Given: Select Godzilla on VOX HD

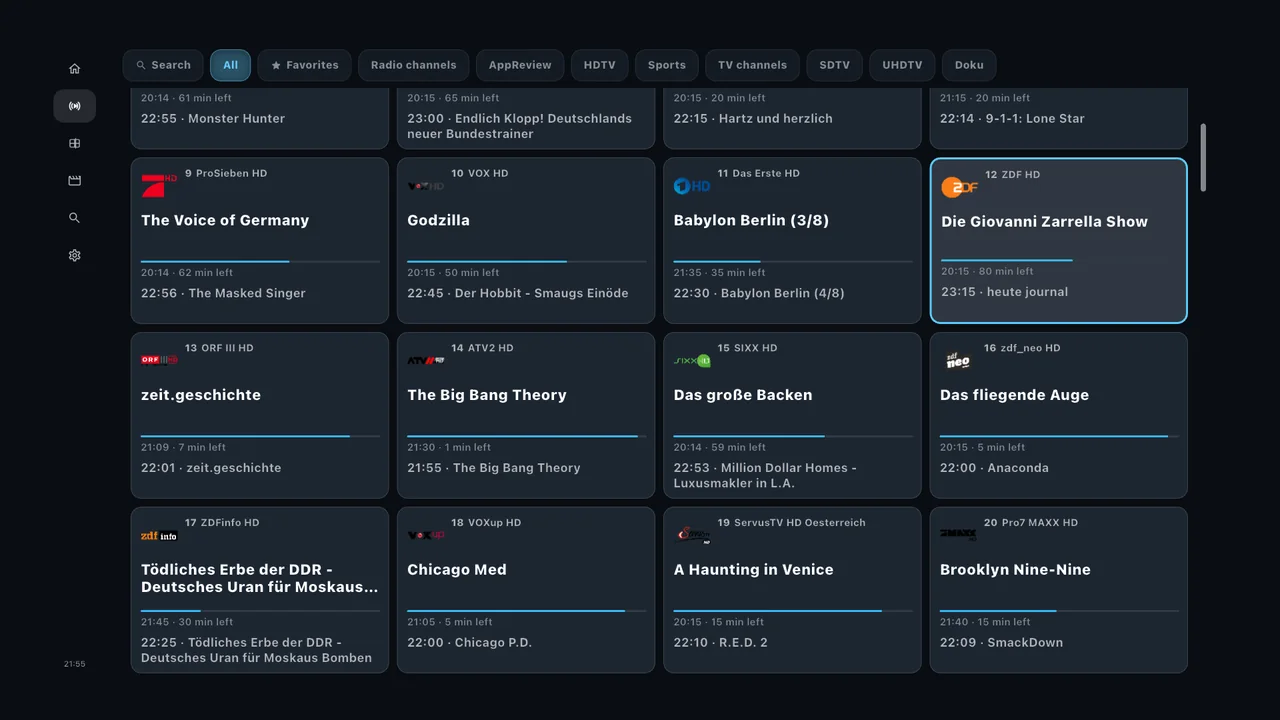Looking at the screenshot, I should pyautogui.click(x=438, y=220).
